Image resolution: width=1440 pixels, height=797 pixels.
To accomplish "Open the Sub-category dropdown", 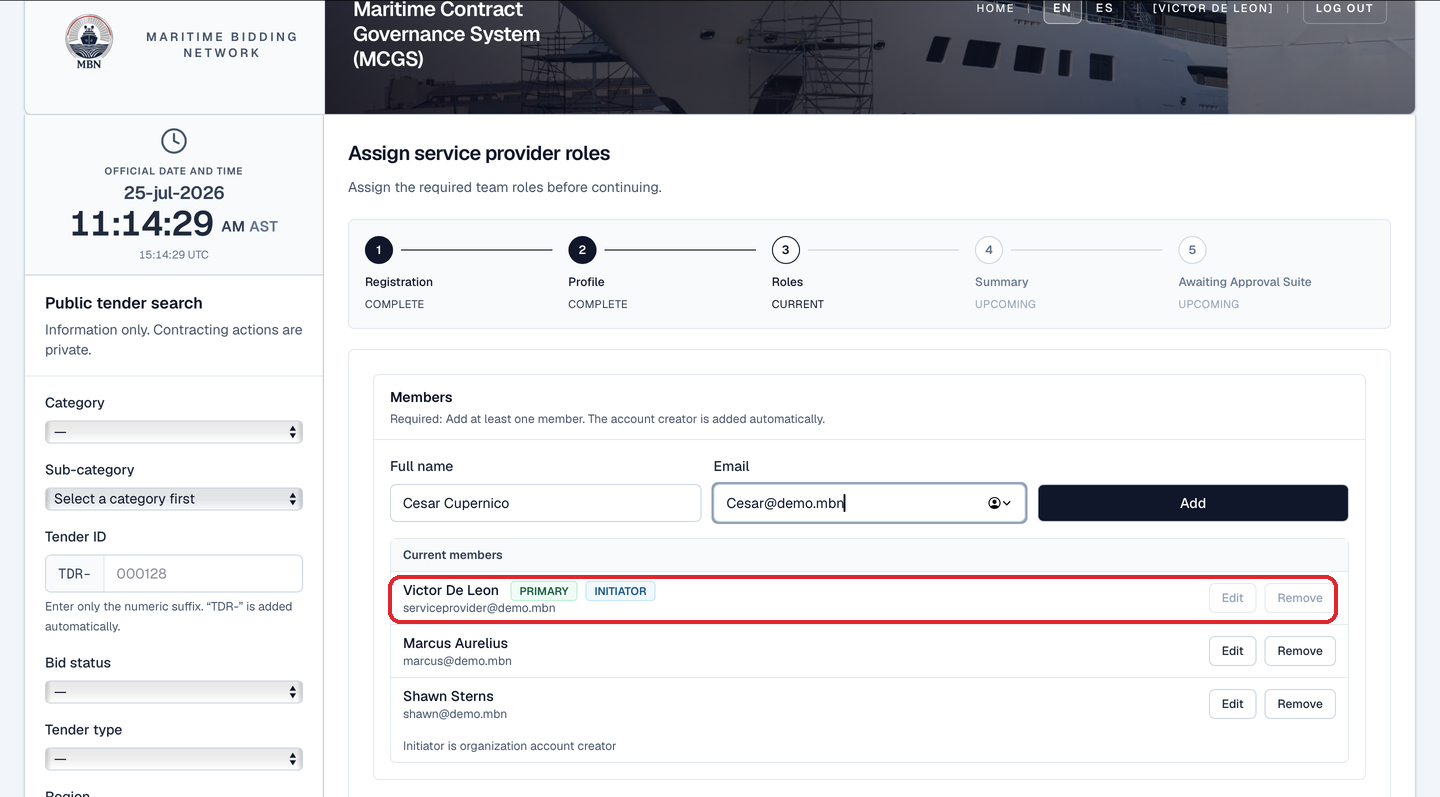I will [174, 499].
